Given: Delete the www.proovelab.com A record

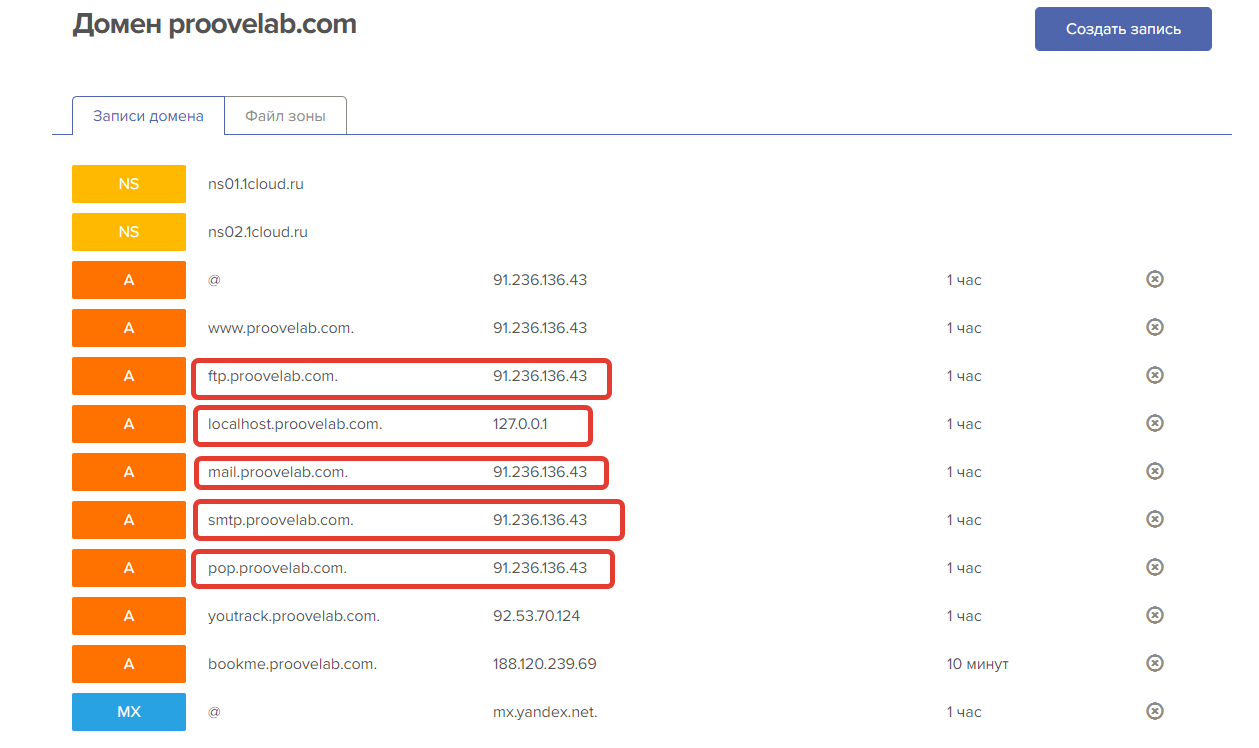Looking at the screenshot, I should coord(1154,327).
